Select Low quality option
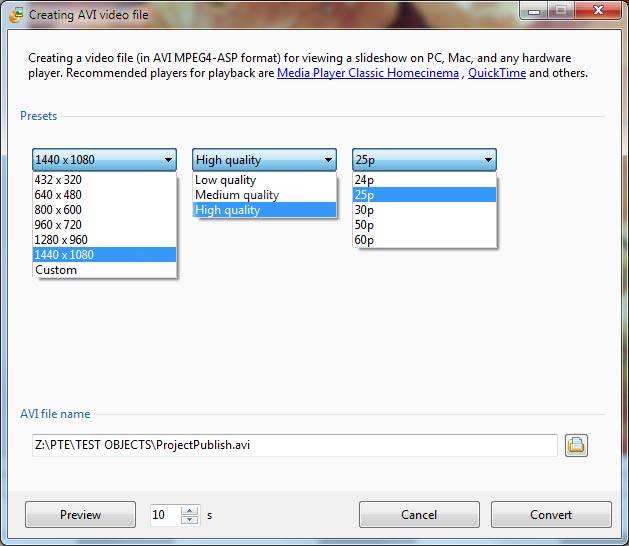The height and width of the screenshot is (546, 629). point(225,180)
